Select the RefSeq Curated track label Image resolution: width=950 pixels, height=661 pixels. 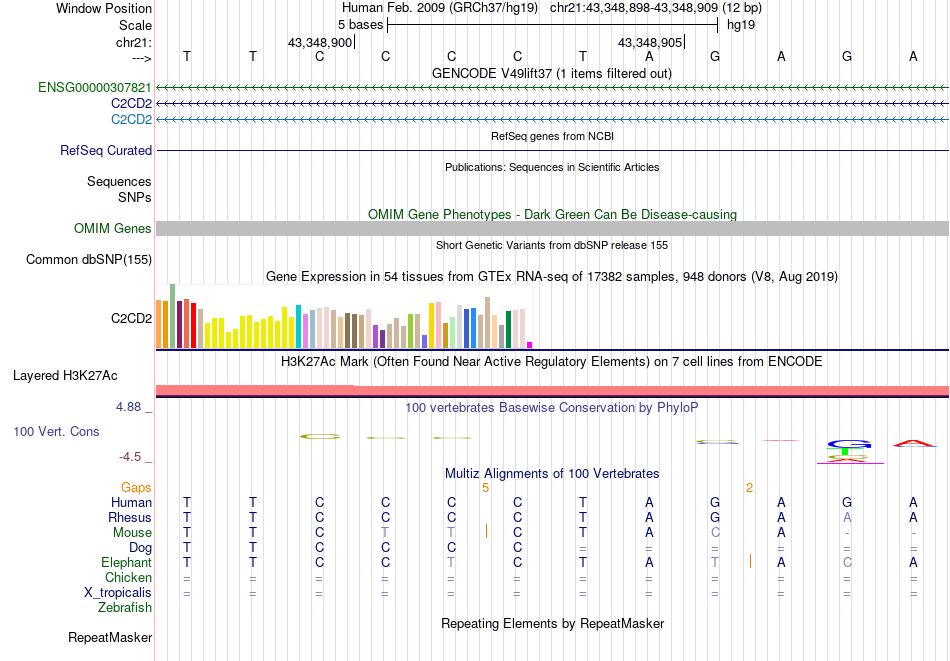tap(106, 150)
